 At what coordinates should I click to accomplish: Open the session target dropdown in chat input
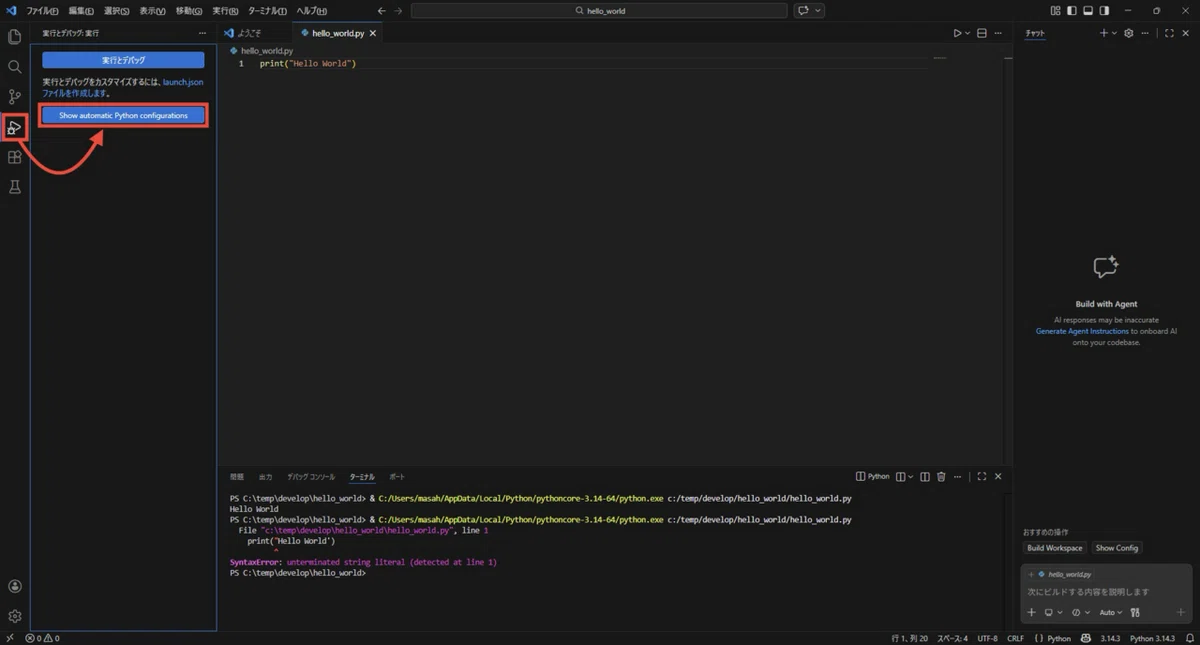pyautogui.click(x=1052, y=612)
